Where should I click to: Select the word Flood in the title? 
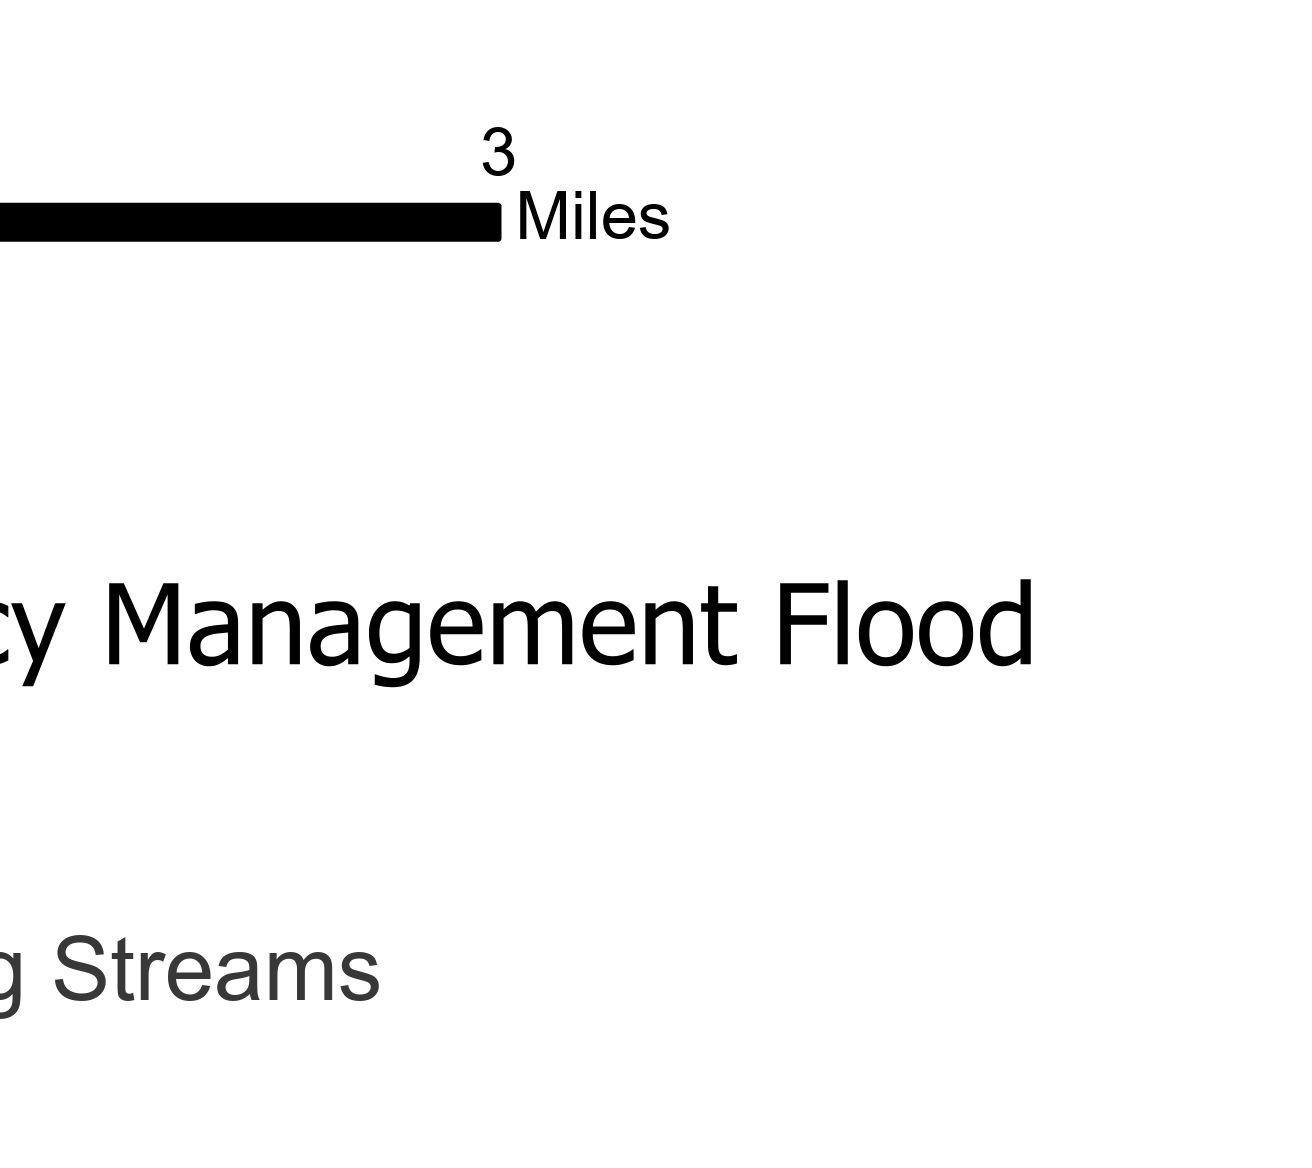[x=905, y=625]
